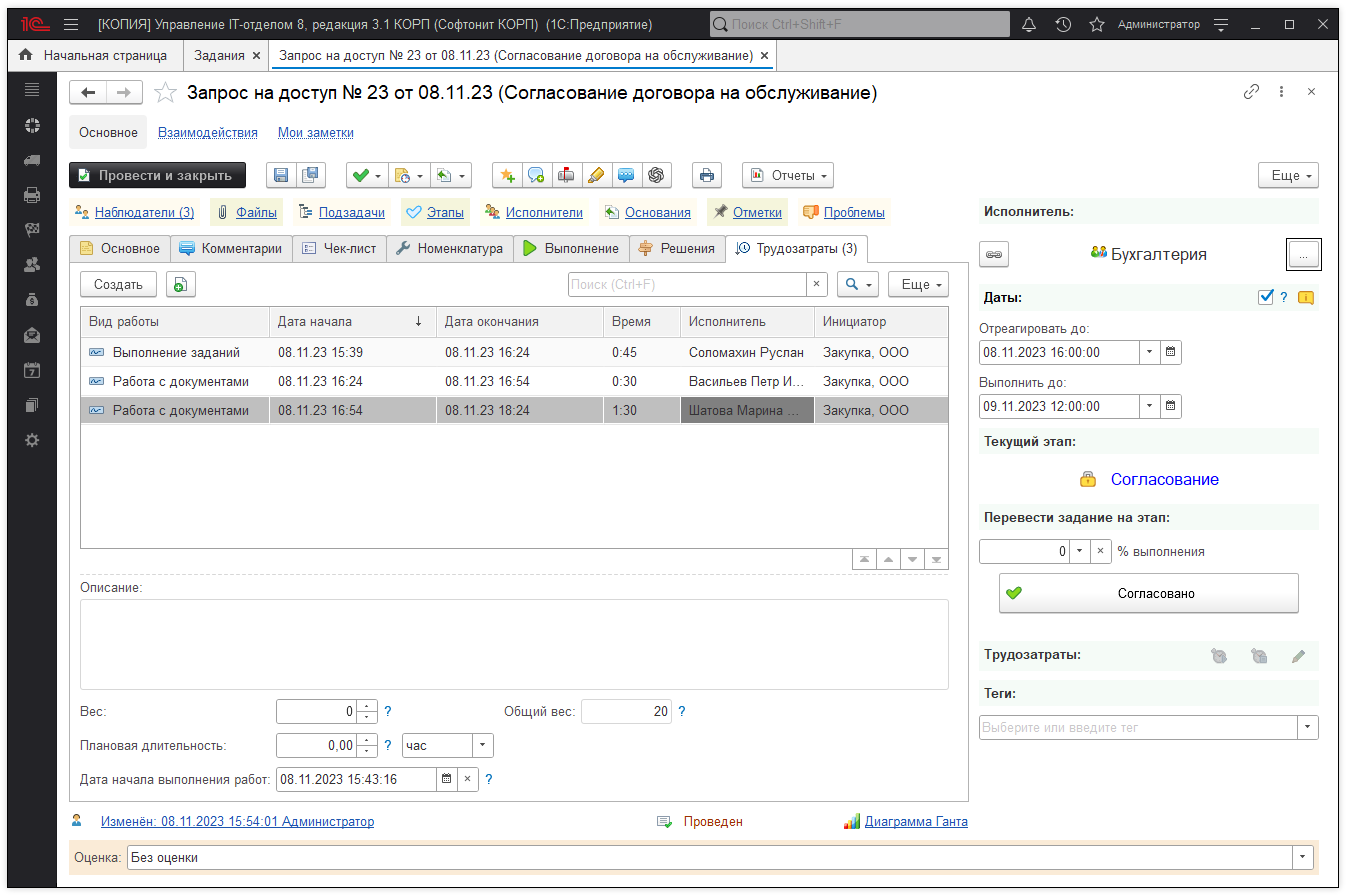Increase the Вес value with the up stepper
Image resolution: width=1346 pixels, height=895 pixels.
tap(367, 707)
